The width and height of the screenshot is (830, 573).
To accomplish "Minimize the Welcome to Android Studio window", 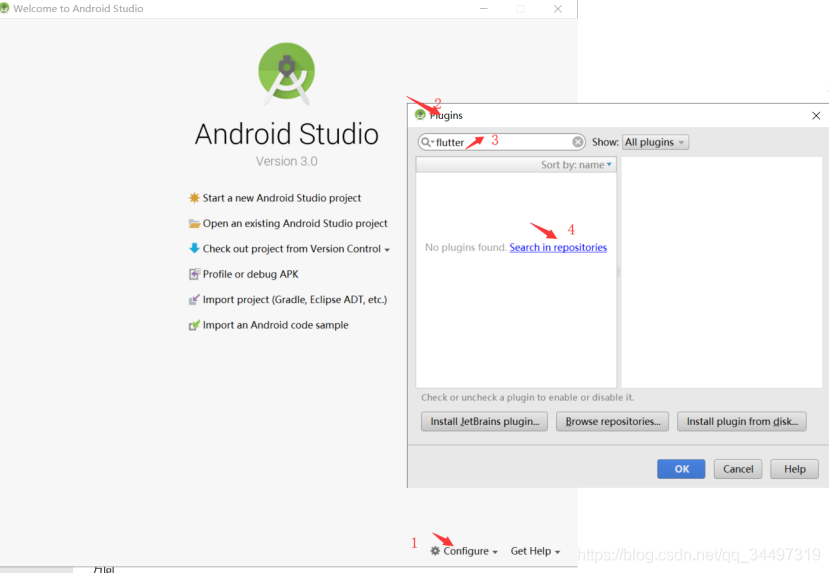I will pos(483,9).
